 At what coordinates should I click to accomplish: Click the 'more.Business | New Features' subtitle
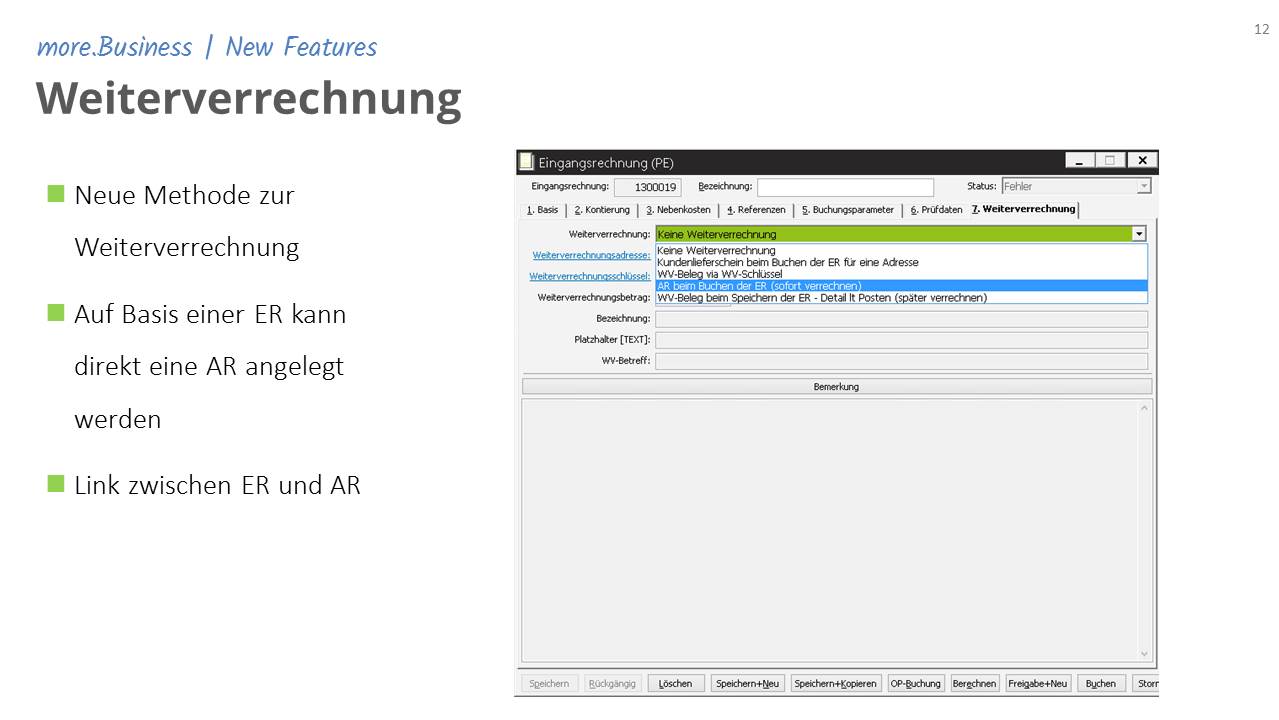click(207, 47)
